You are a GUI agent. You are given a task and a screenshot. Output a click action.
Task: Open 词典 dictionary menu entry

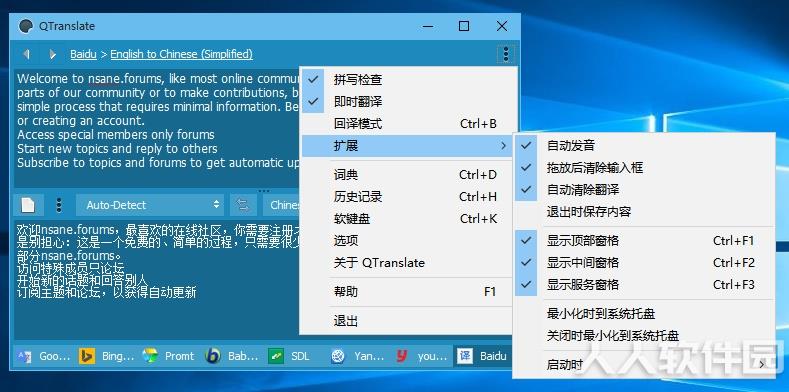(x=408, y=175)
